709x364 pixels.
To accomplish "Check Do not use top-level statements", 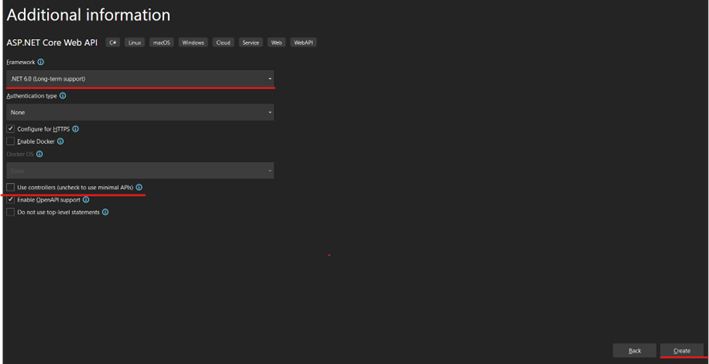I will 10,212.
